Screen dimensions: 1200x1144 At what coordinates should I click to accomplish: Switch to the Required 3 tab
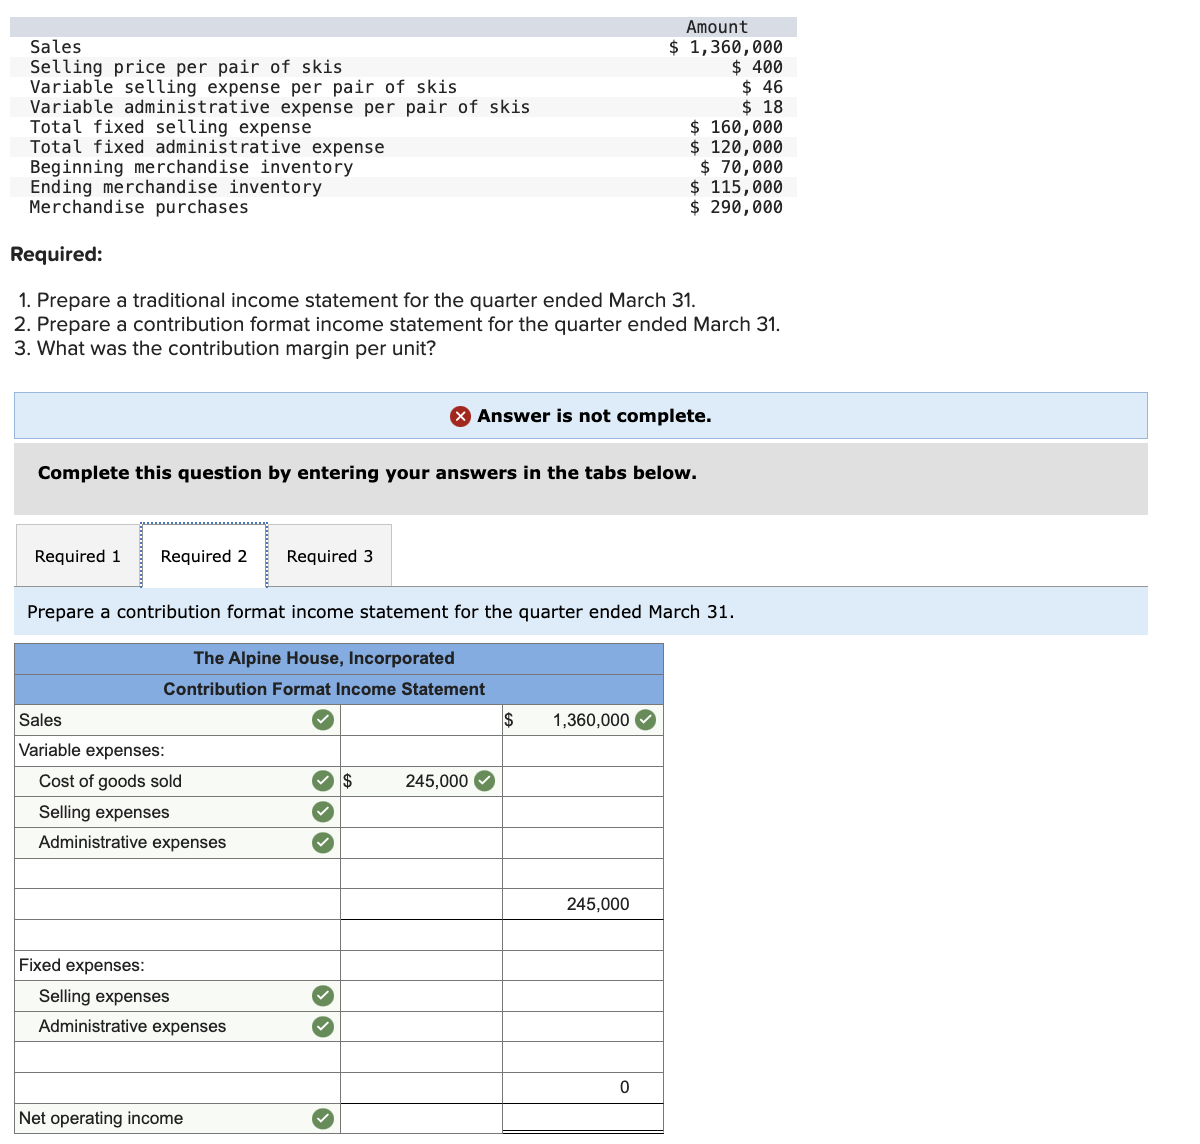click(x=330, y=556)
